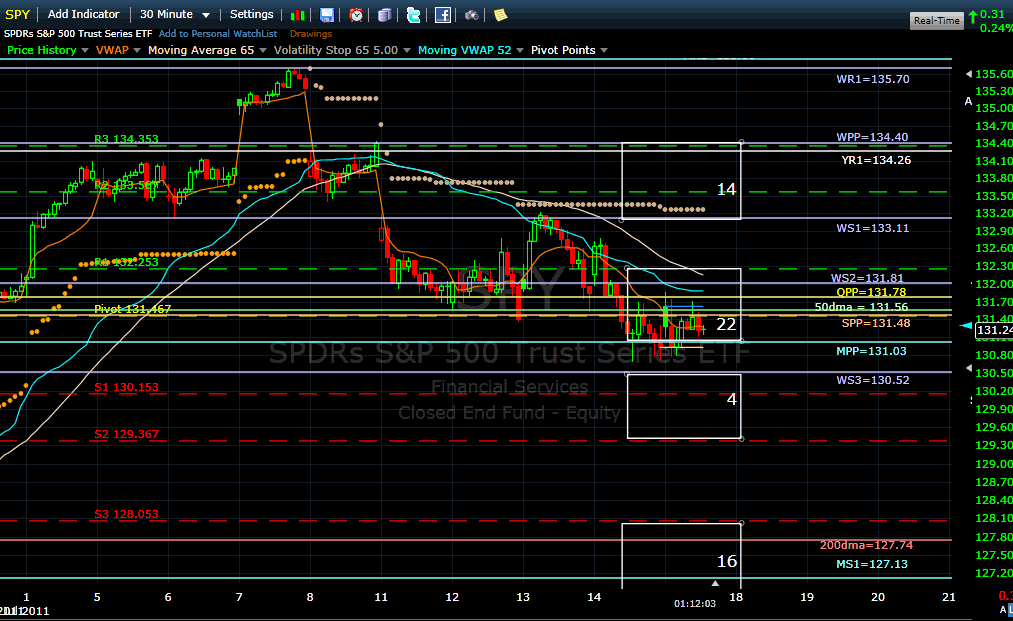
Task: Open the Settings menu
Action: click(251, 14)
